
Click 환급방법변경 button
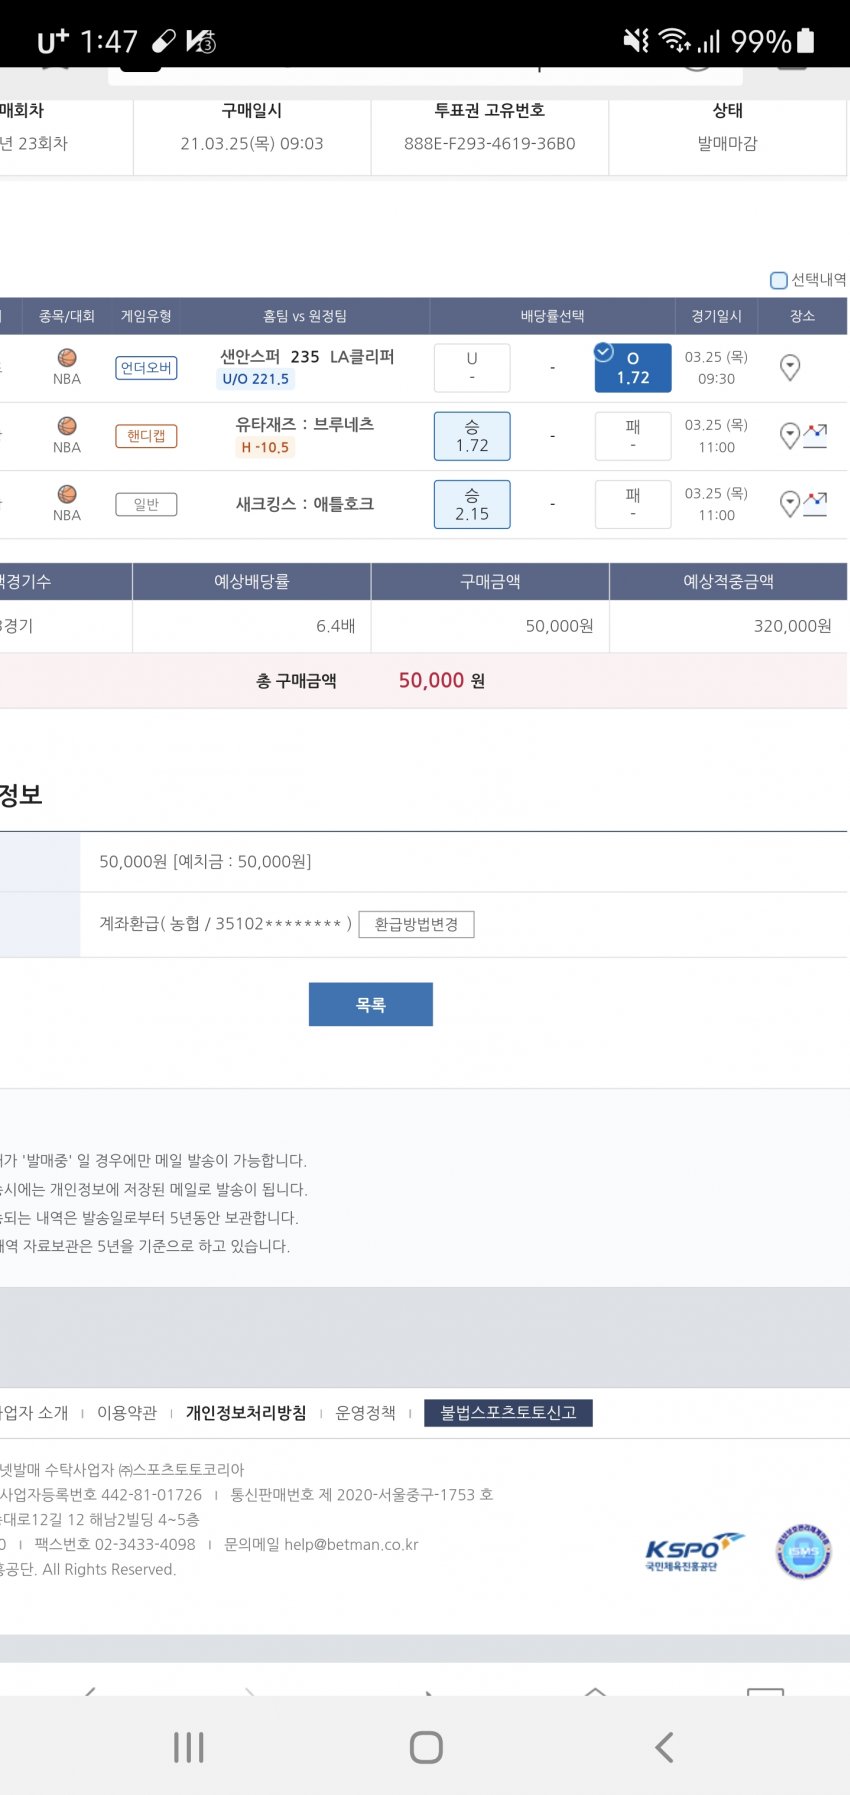click(x=416, y=924)
